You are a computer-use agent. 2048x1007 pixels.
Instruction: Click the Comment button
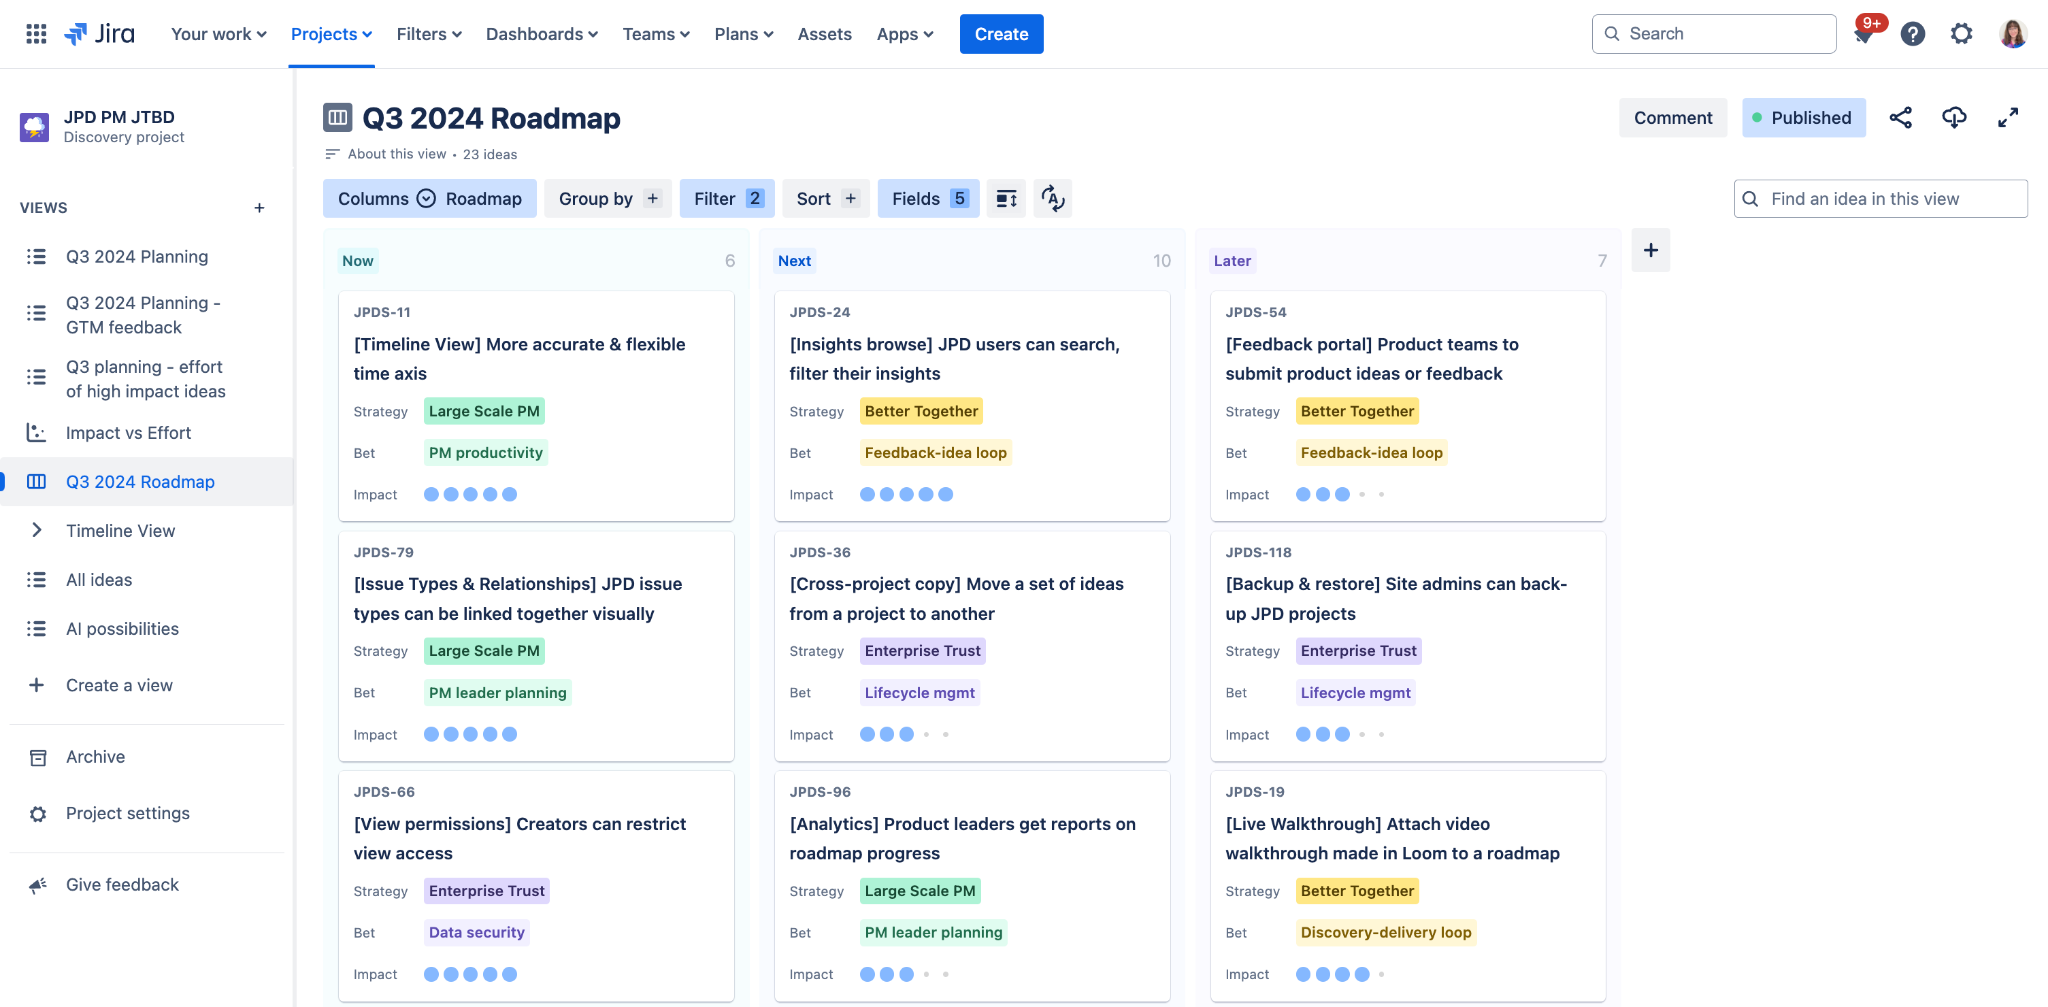[x=1672, y=118]
